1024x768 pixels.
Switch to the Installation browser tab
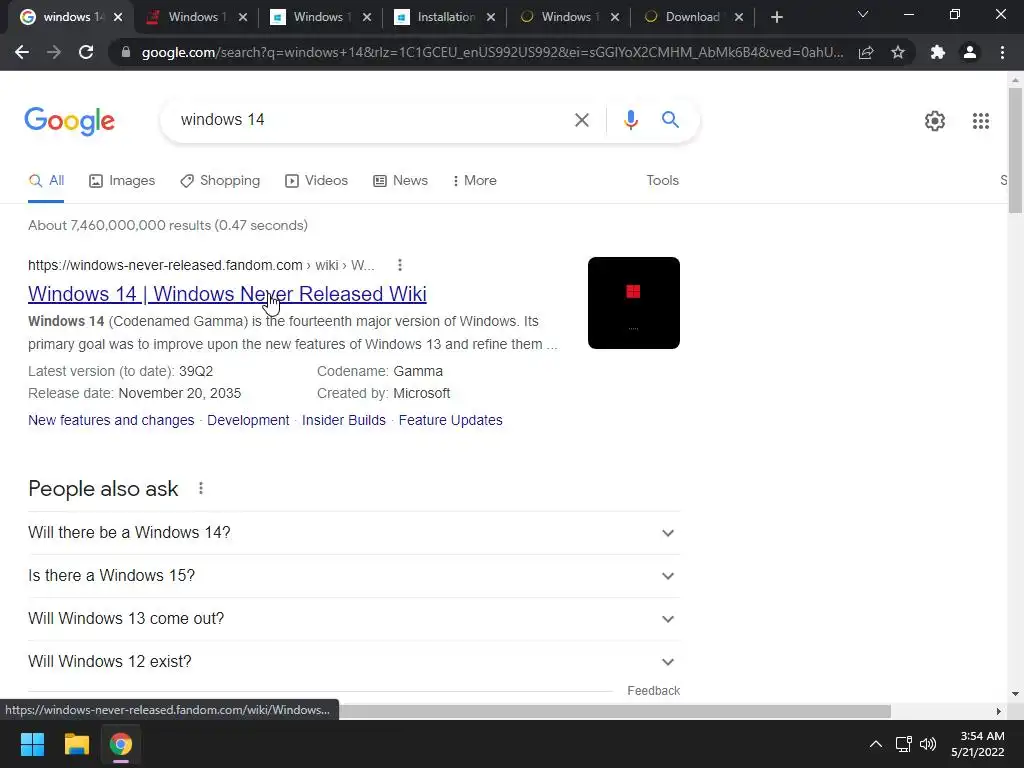[444, 17]
